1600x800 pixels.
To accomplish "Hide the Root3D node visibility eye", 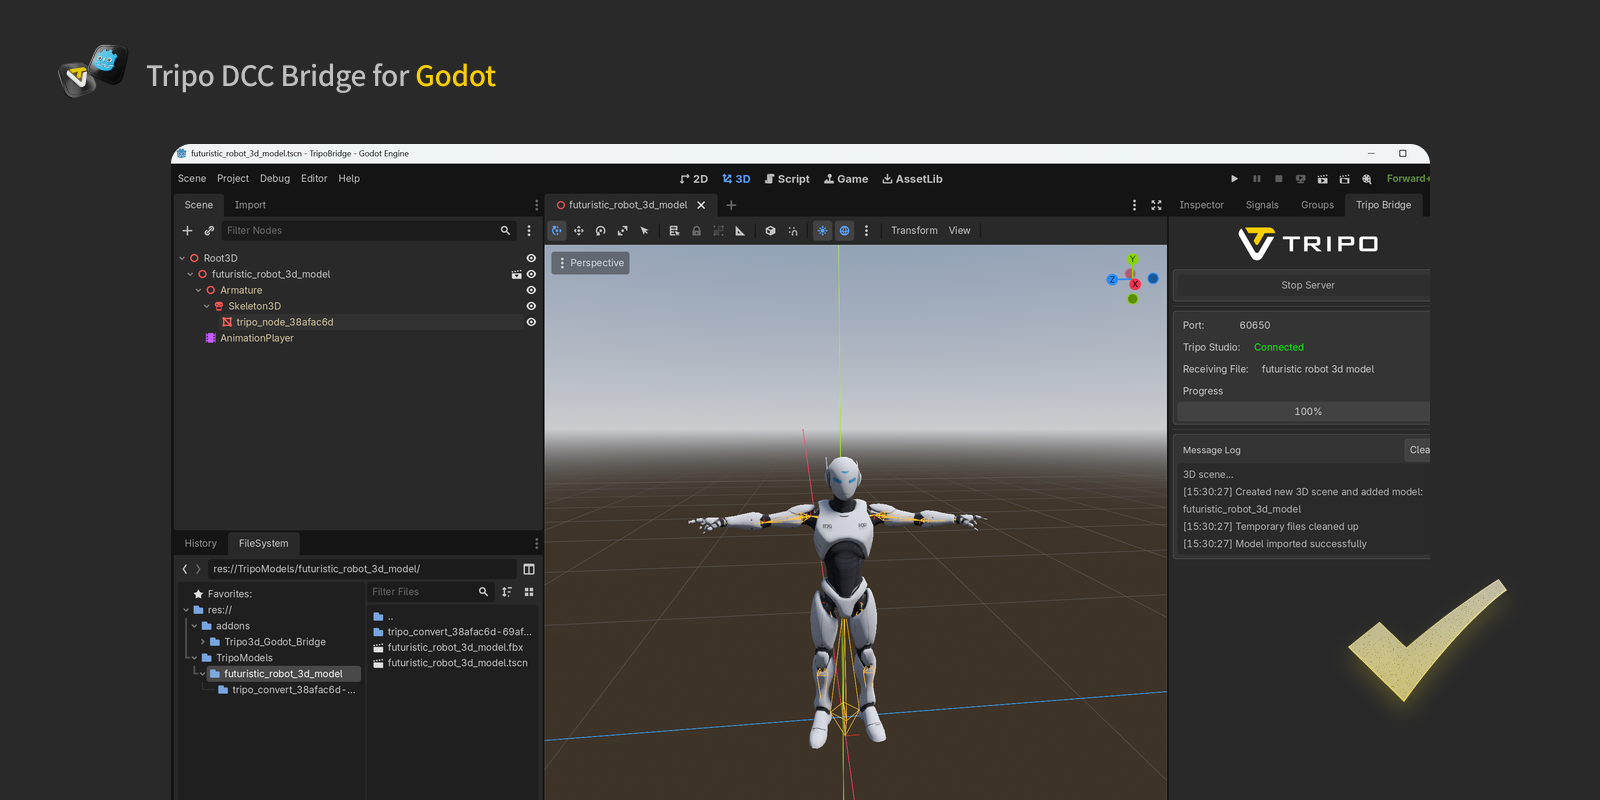I will pyautogui.click(x=531, y=258).
